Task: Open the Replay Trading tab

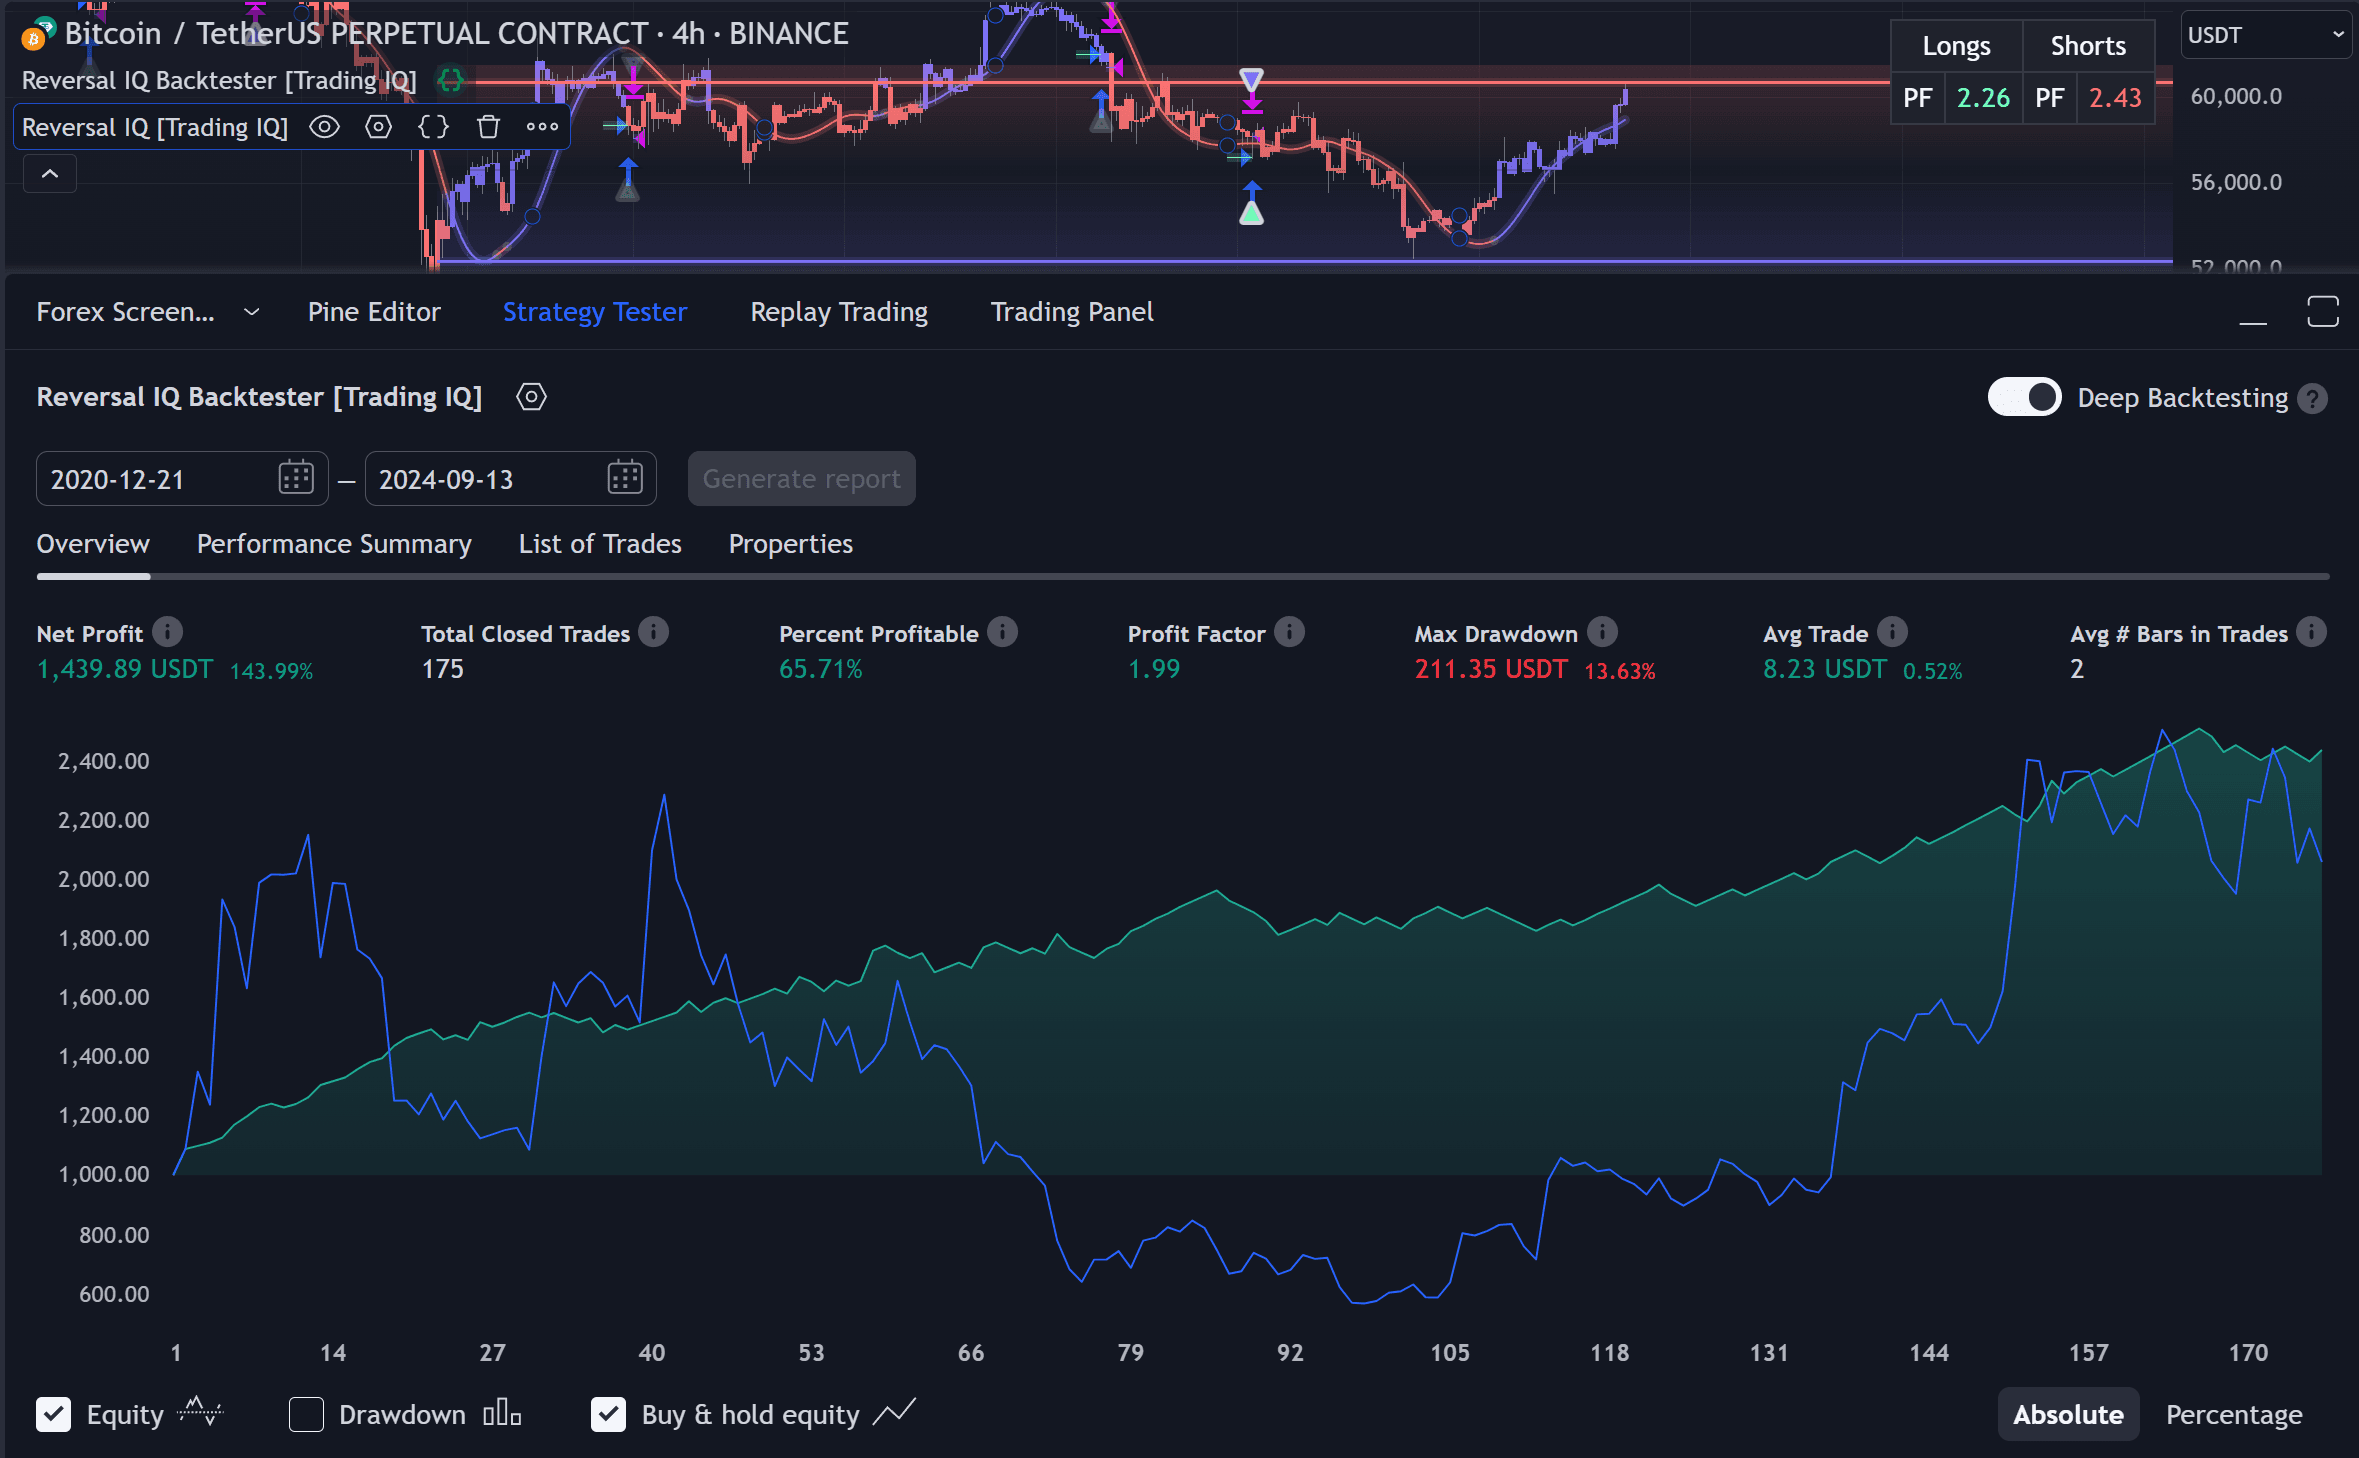Action: coord(839,312)
